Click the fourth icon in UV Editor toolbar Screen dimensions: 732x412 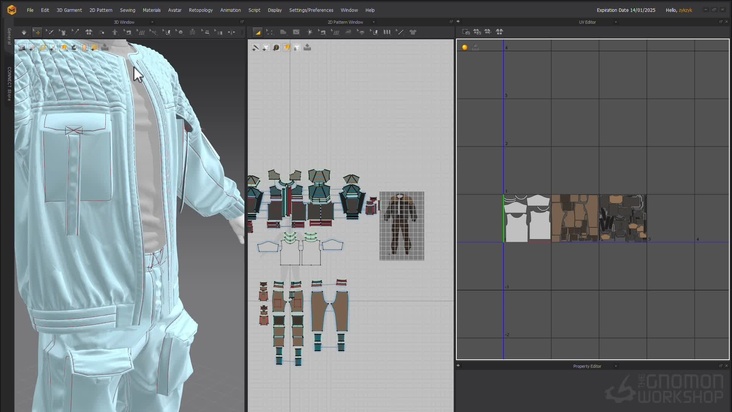coord(499,32)
